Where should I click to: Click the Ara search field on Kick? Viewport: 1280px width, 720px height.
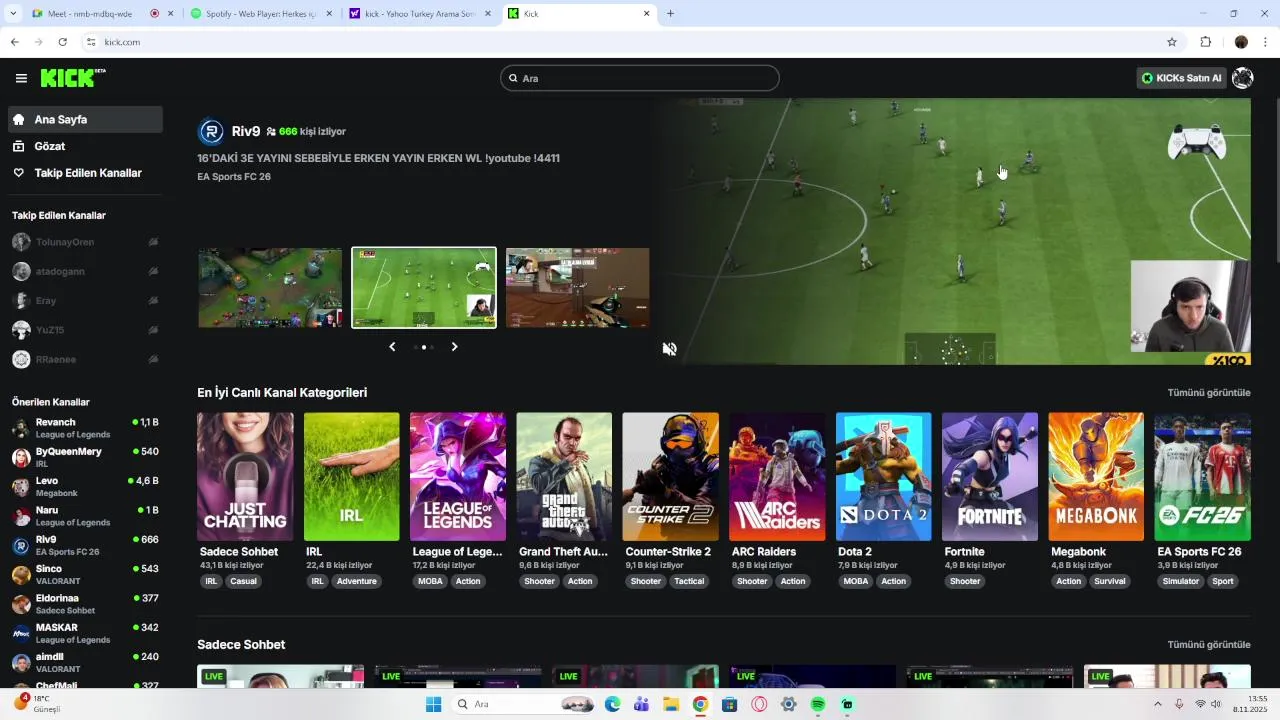point(640,78)
